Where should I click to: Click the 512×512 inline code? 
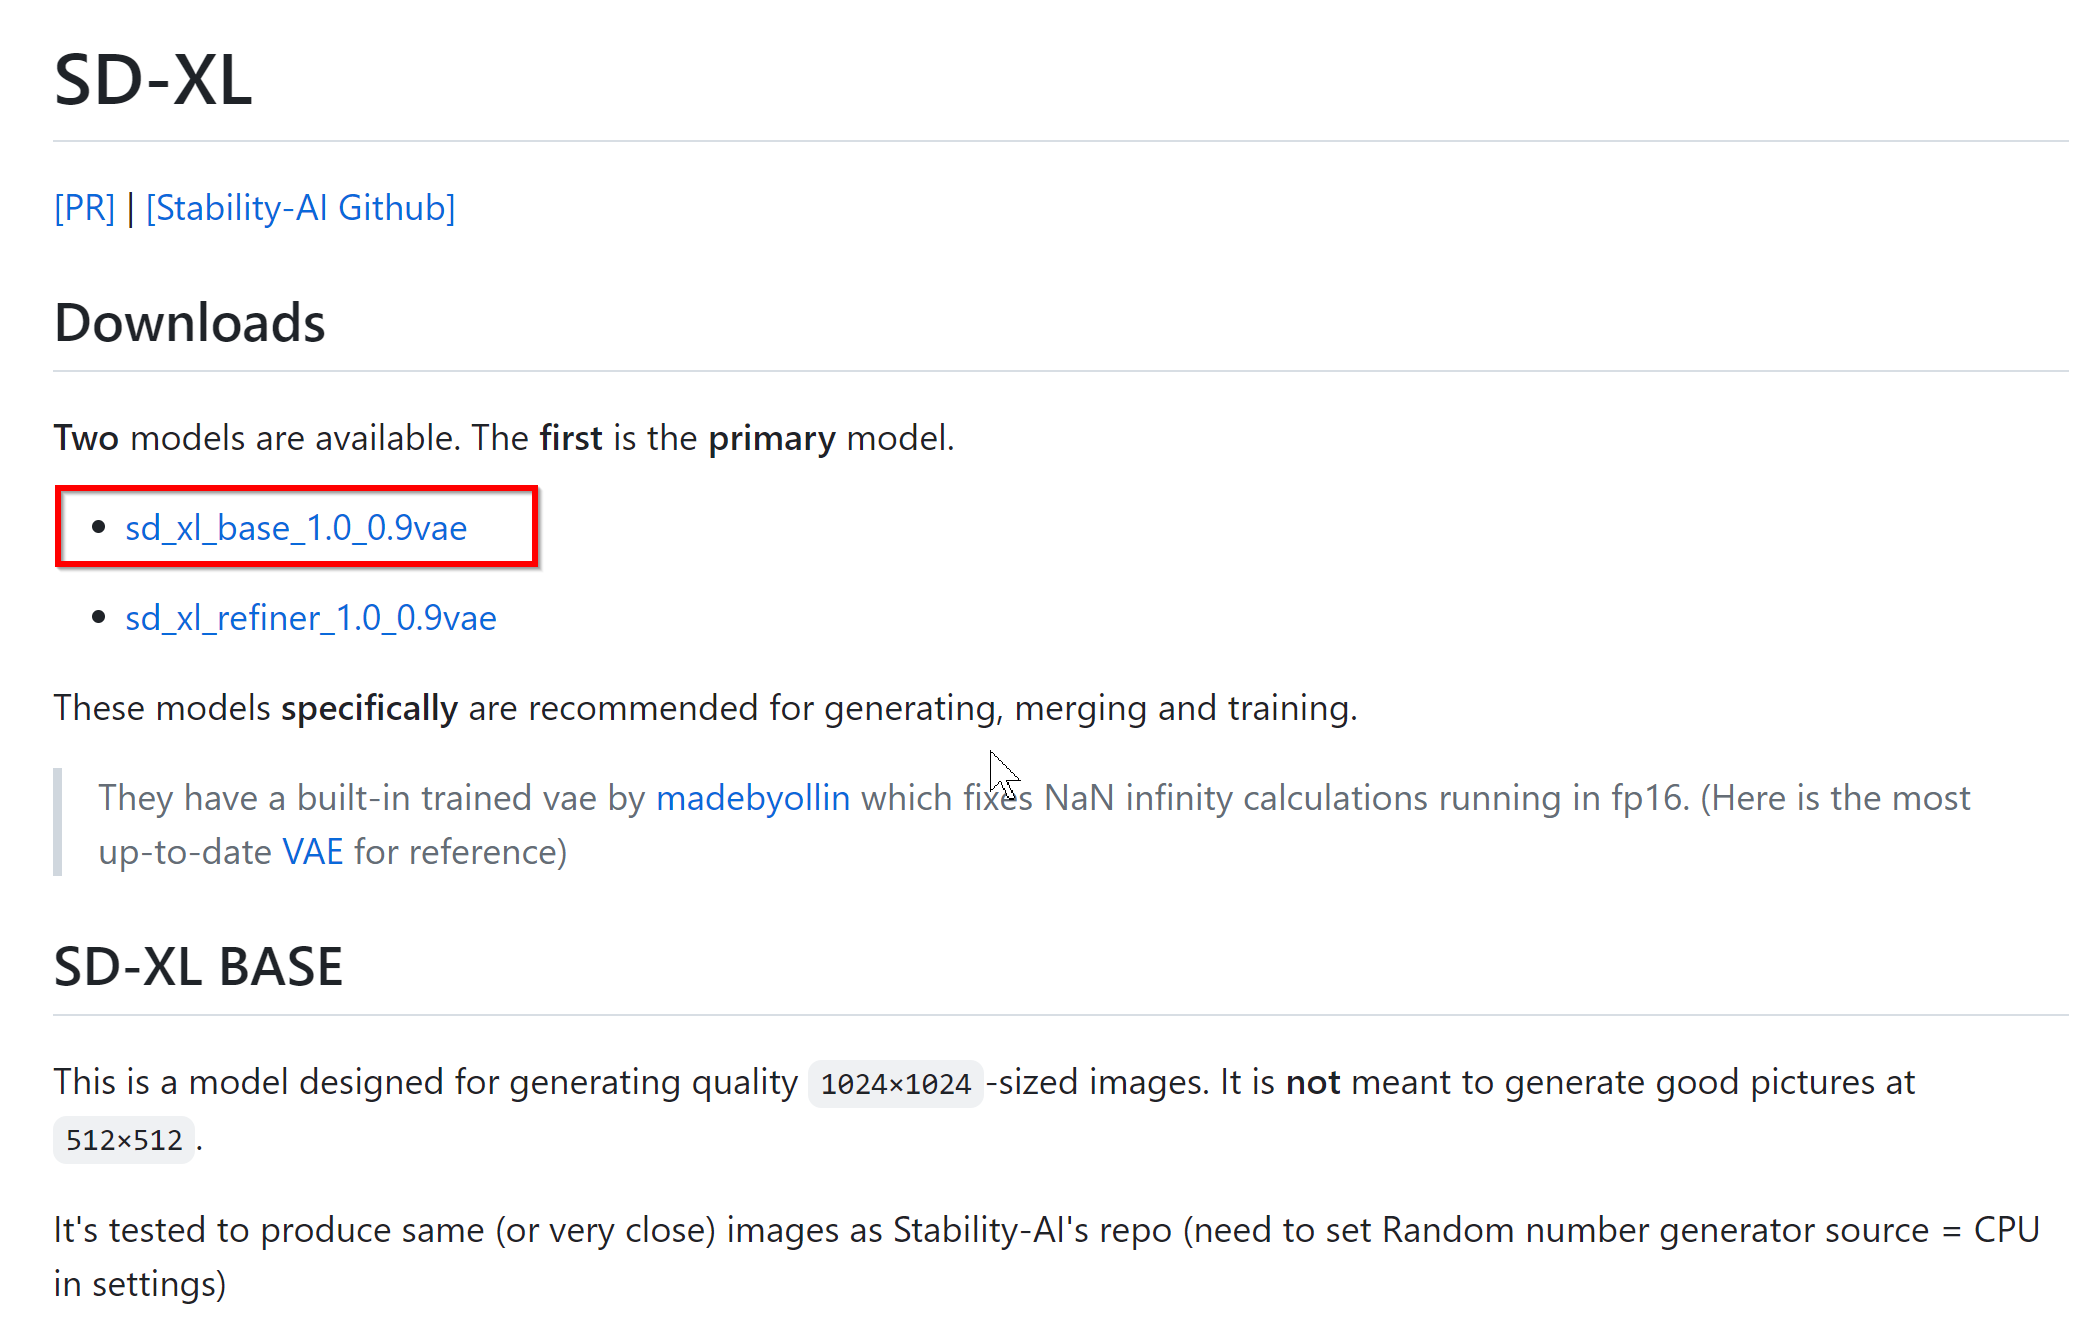[x=124, y=1139]
